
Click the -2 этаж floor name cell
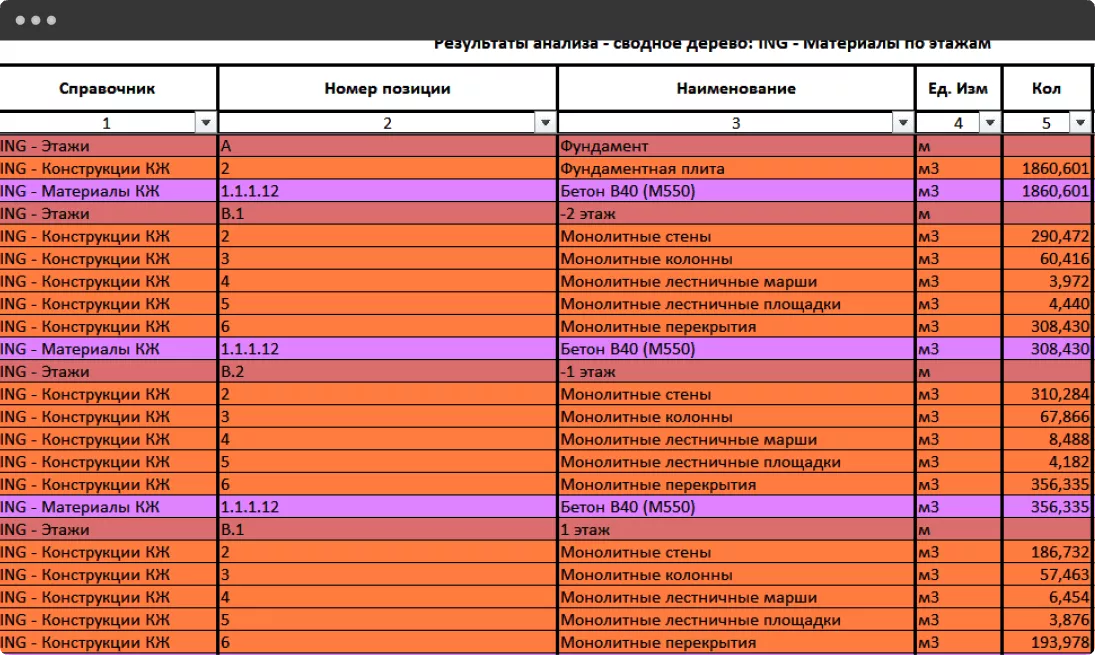click(x=736, y=214)
